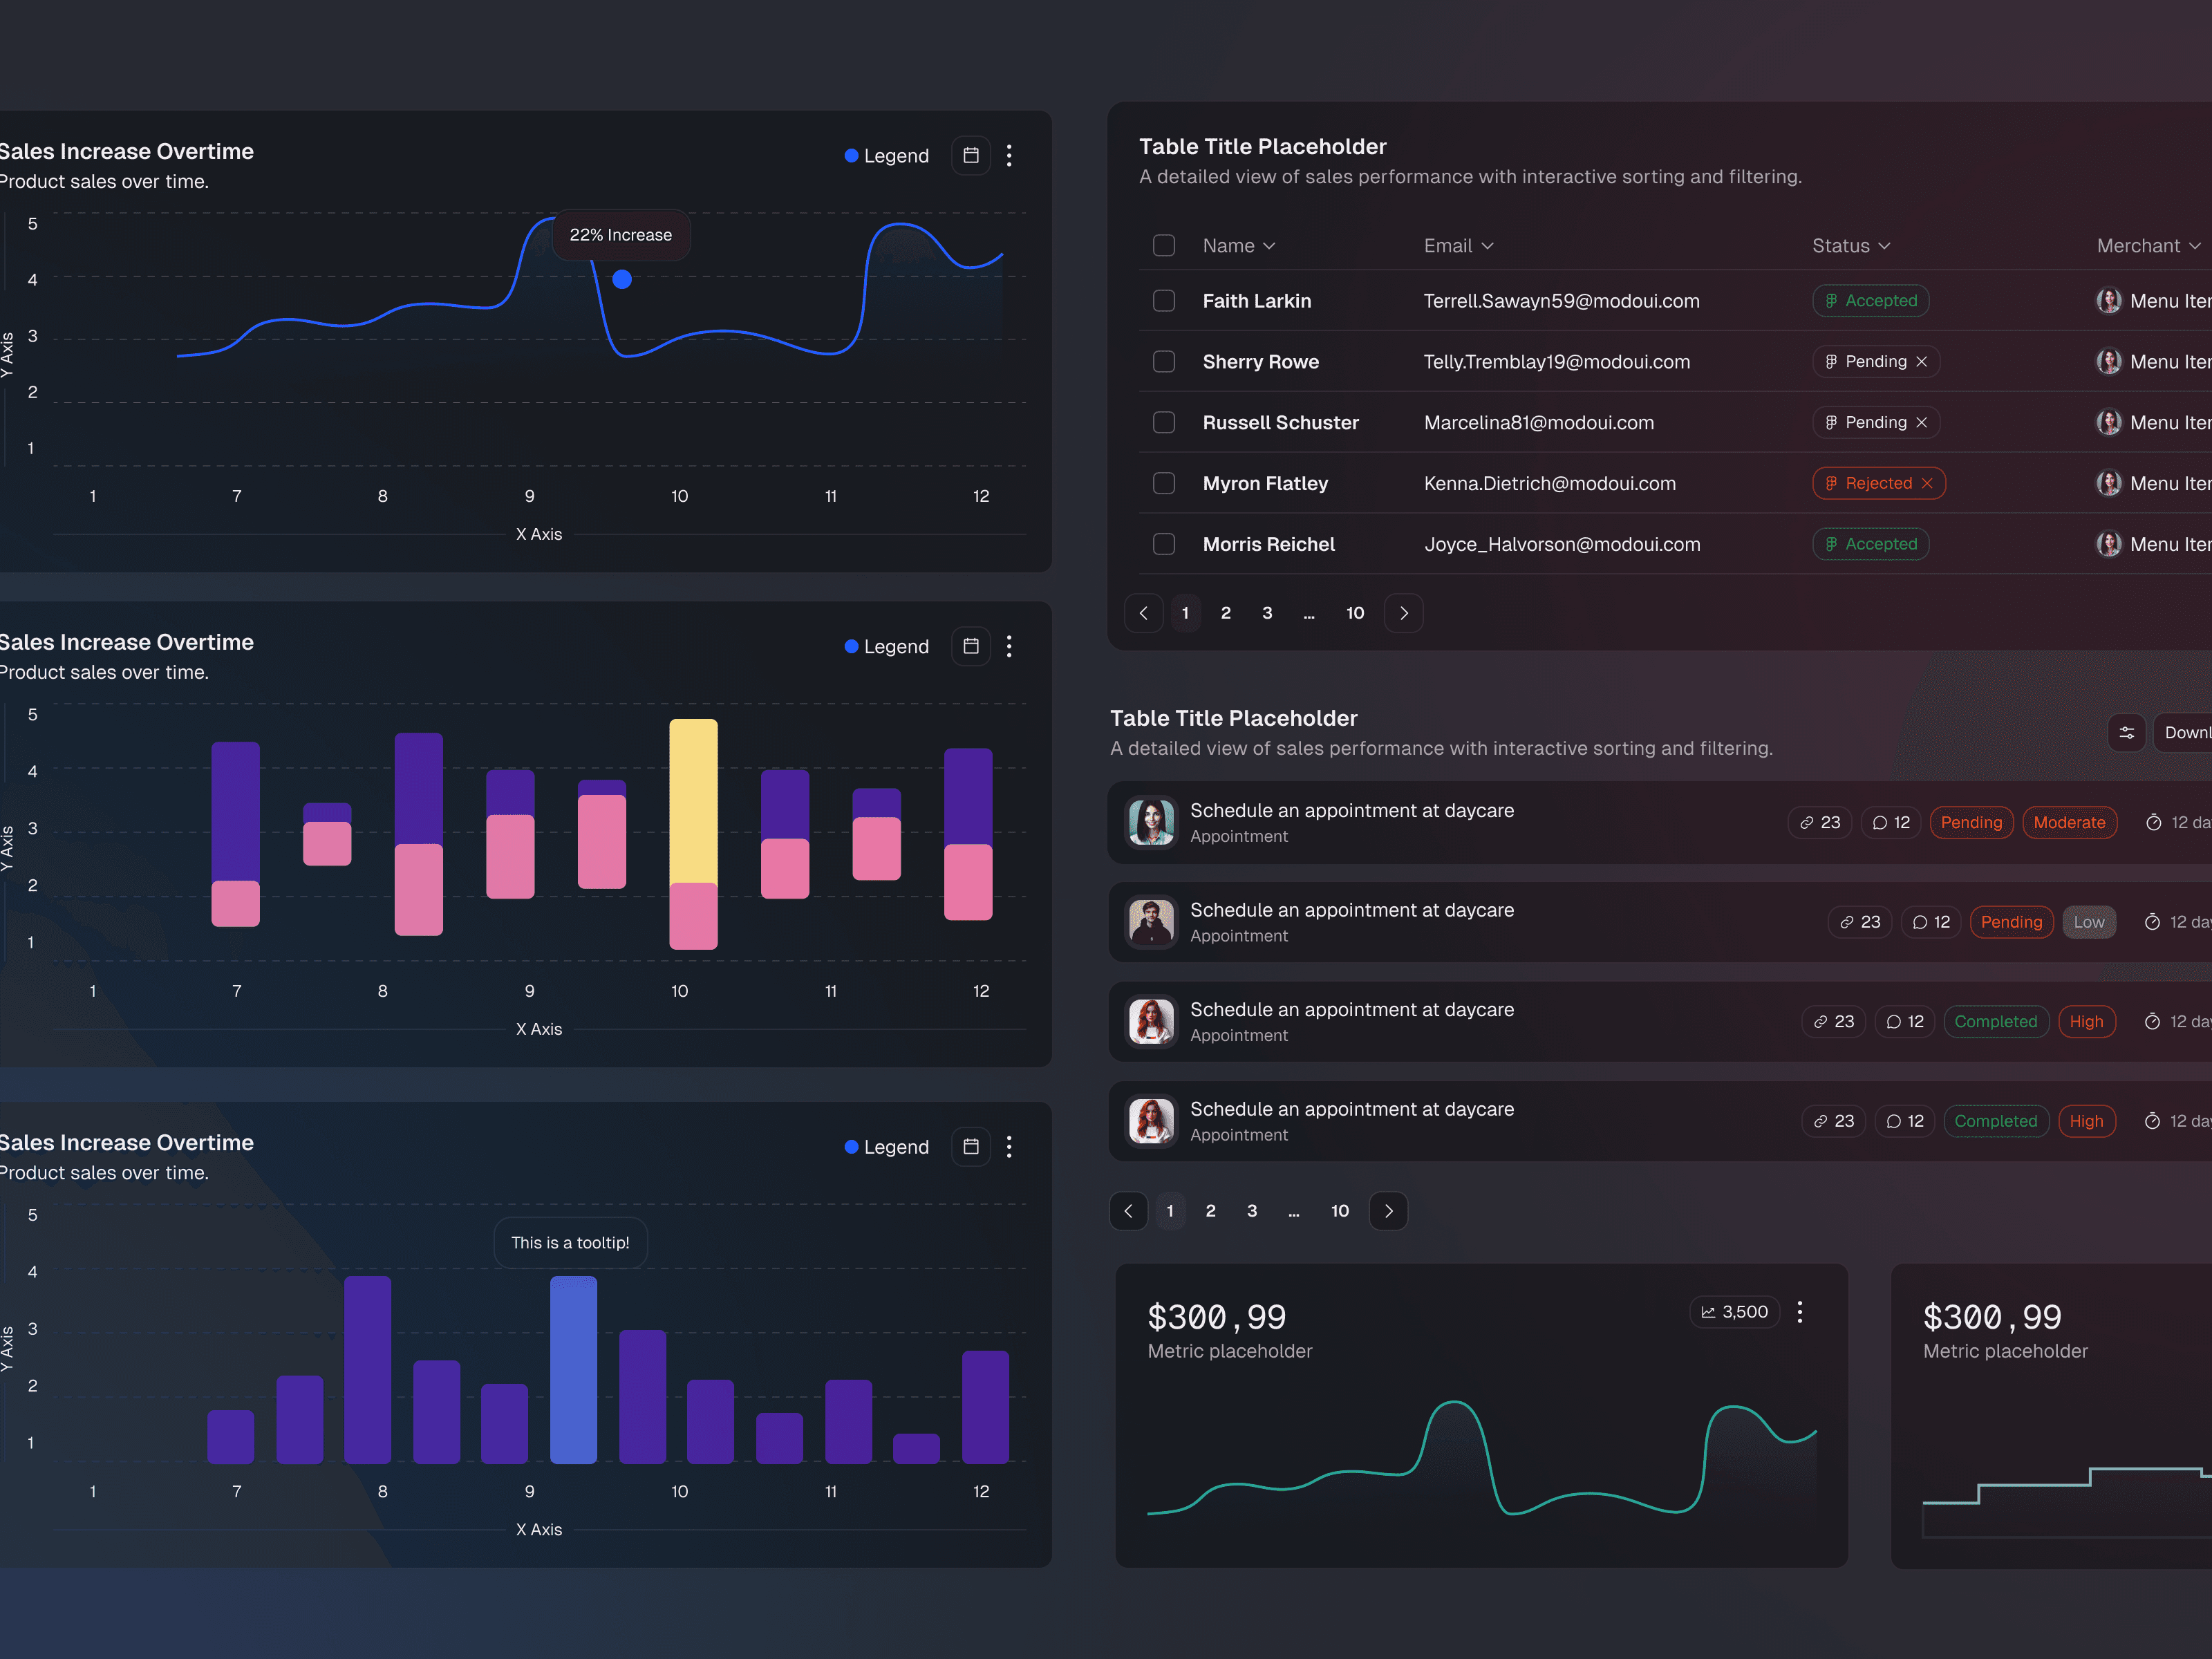This screenshot has height=1659, width=2212.
Task: Click the name Sherry Rowe
Action: 1260,362
